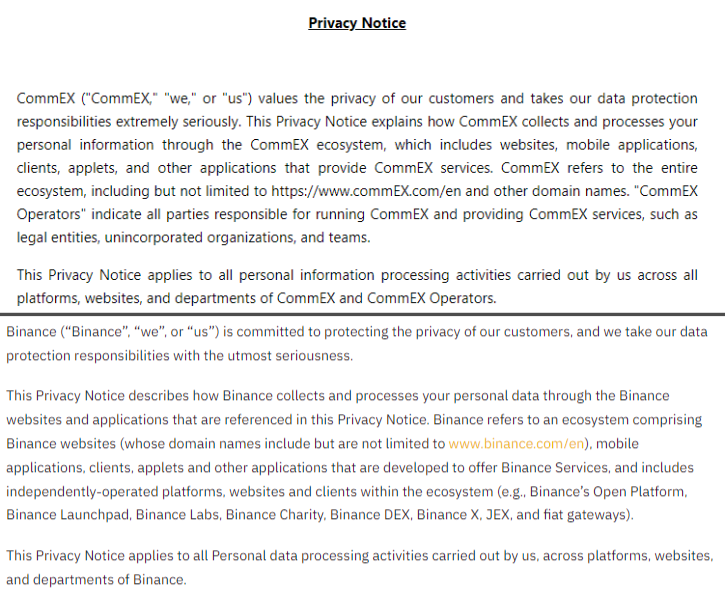The width and height of the screenshot is (725, 595).
Task: Click the words "Binance DEX"
Action: (x=382, y=515)
